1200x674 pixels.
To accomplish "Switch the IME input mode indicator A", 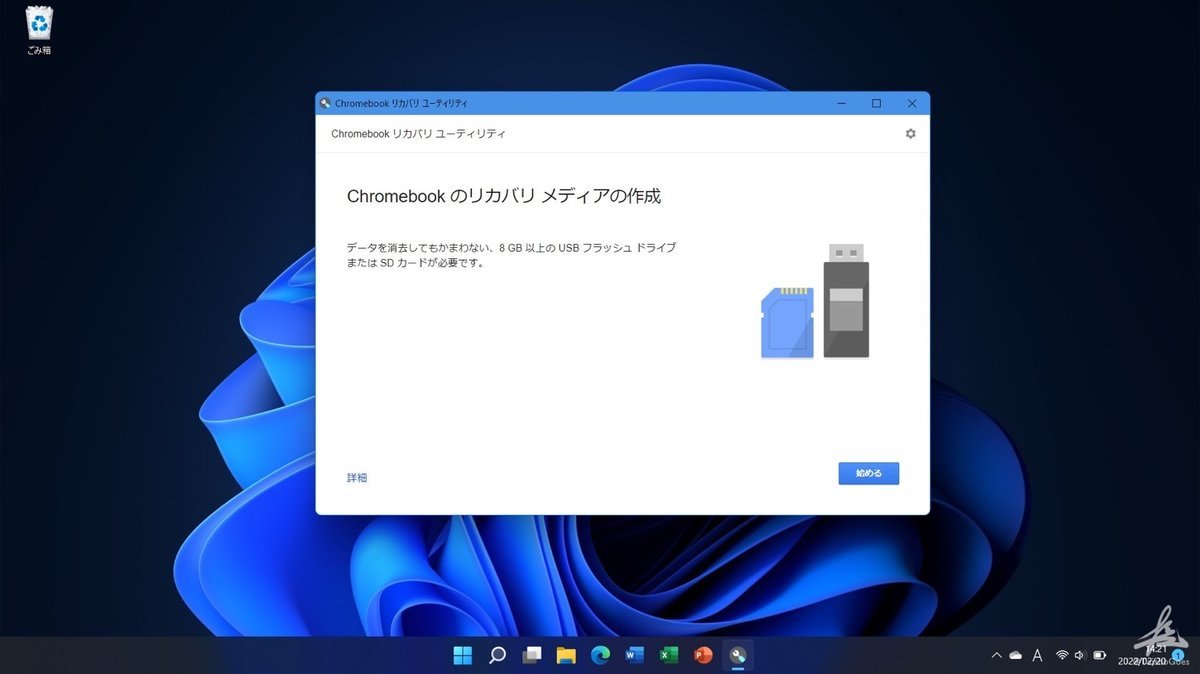I will (x=1037, y=656).
